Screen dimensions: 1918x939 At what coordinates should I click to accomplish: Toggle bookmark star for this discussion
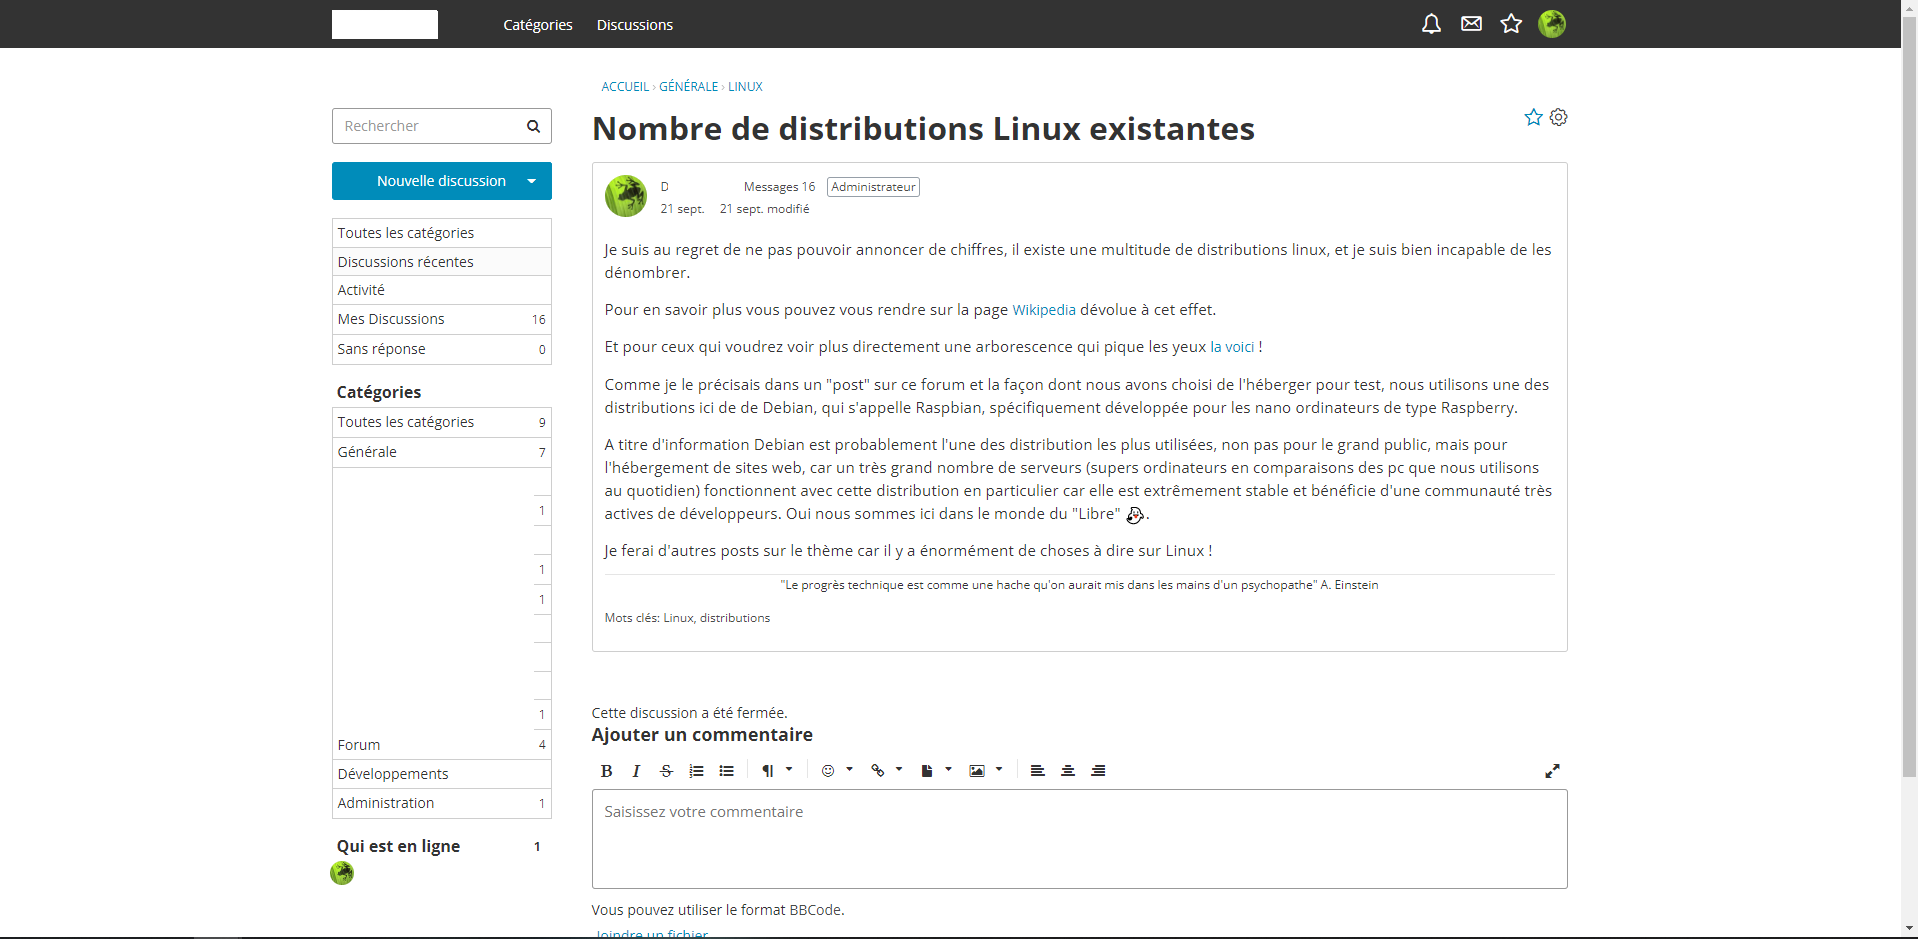1533,118
